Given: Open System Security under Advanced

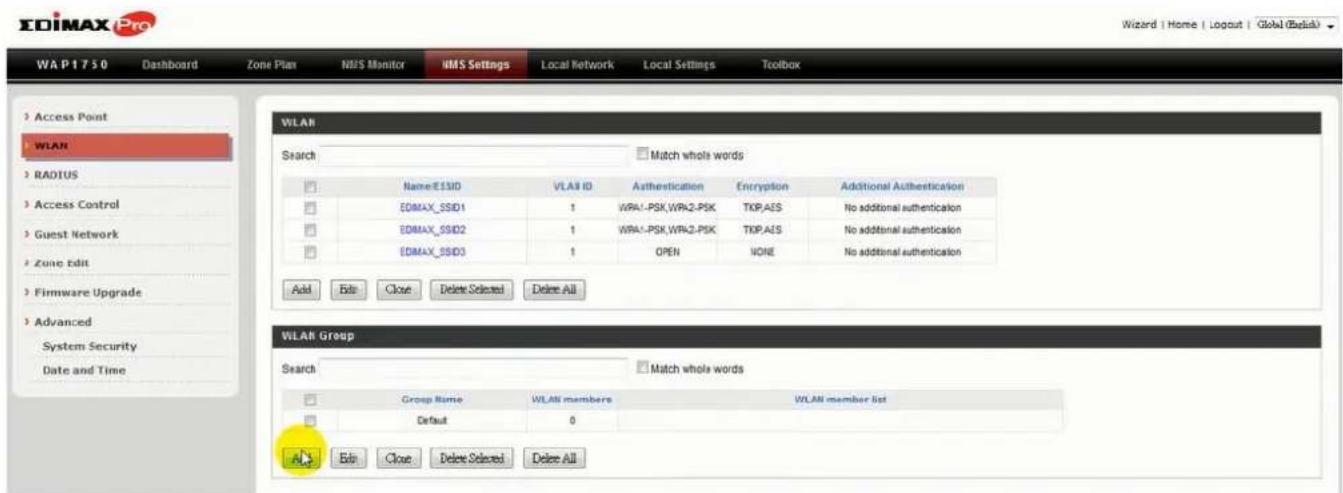Looking at the screenshot, I should 89,346.
